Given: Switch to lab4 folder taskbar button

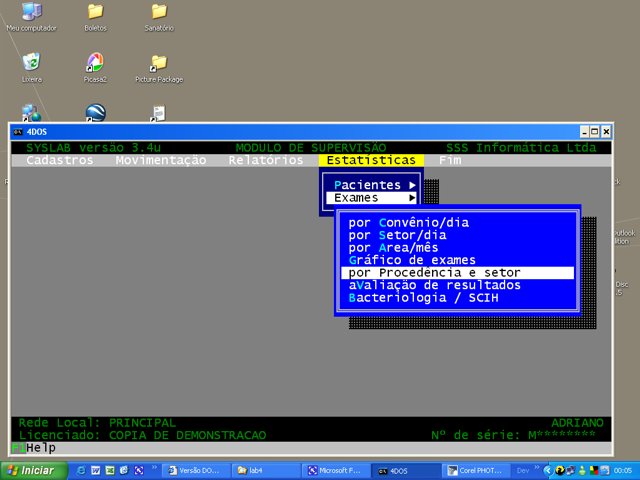Looking at the screenshot, I should [266, 471].
